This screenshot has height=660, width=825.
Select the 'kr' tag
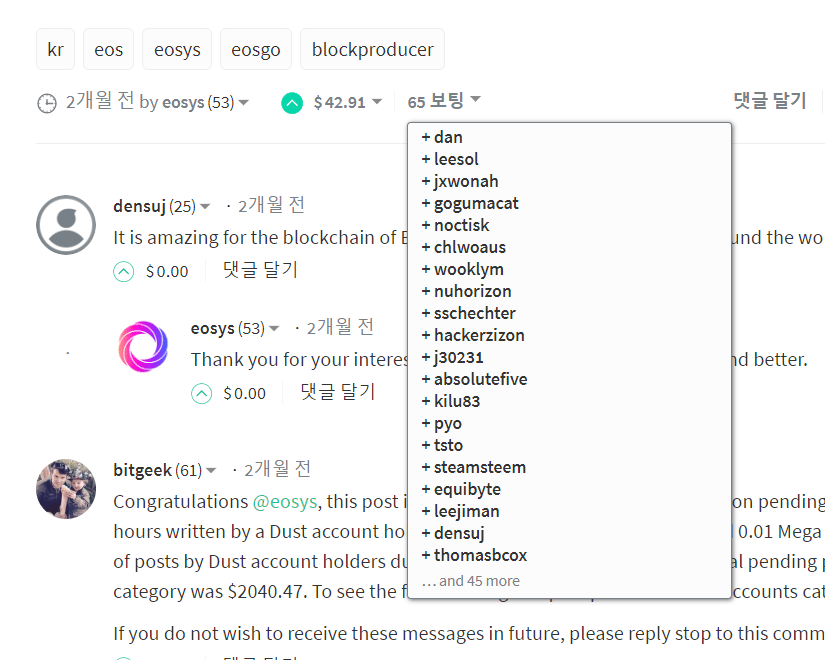55,49
